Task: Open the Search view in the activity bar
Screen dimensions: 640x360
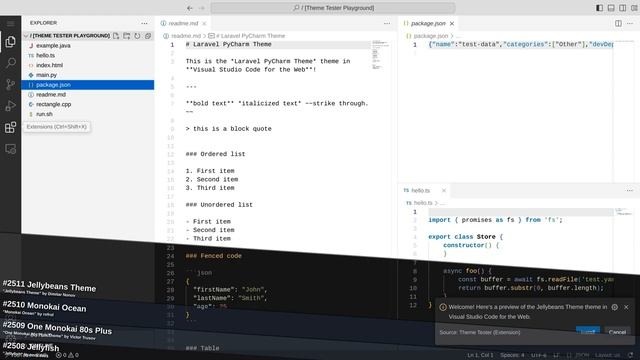Action: (x=10, y=63)
